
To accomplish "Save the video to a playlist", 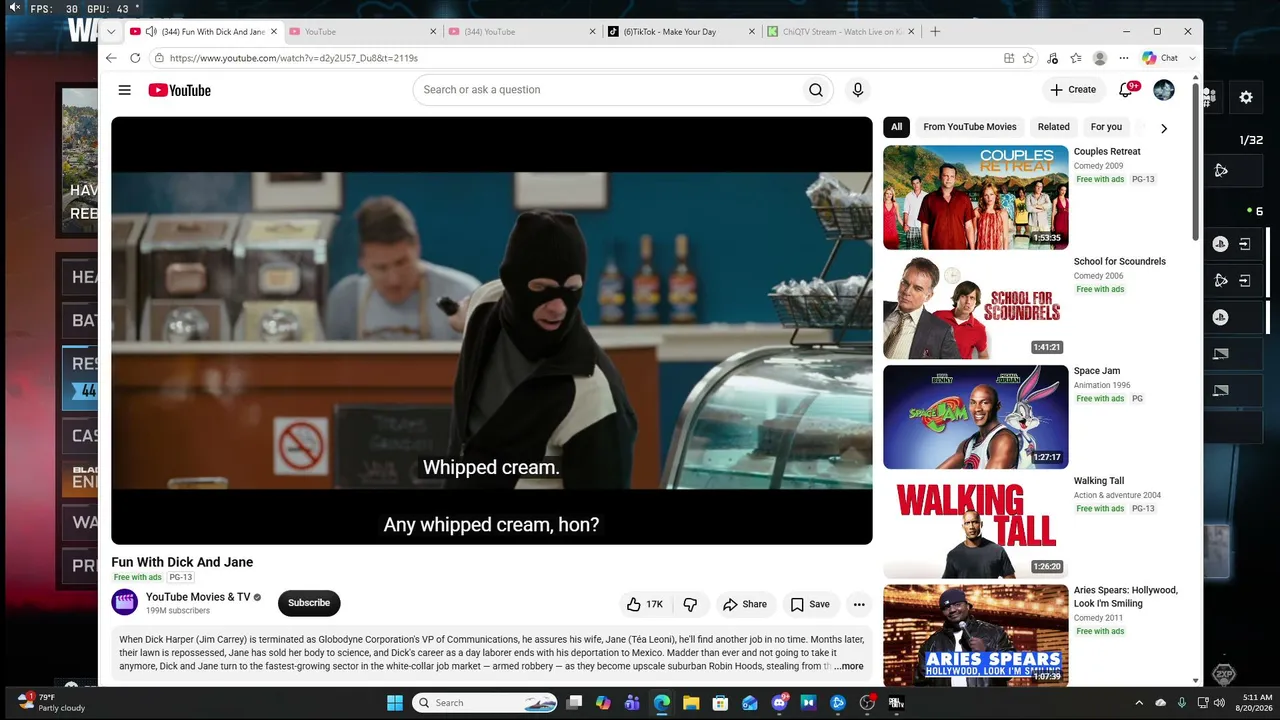I will point(810,604).
